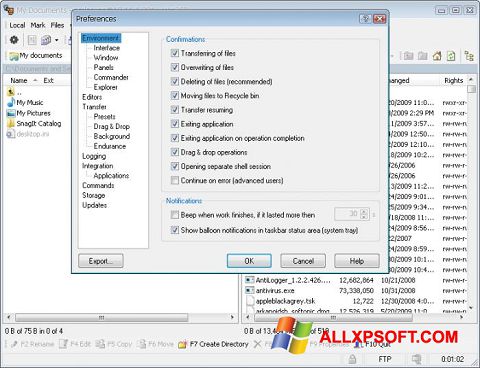Uncheck Transferring of files confirmation
The height and width of the screenshot is (368, 480).
coord(175,53)
